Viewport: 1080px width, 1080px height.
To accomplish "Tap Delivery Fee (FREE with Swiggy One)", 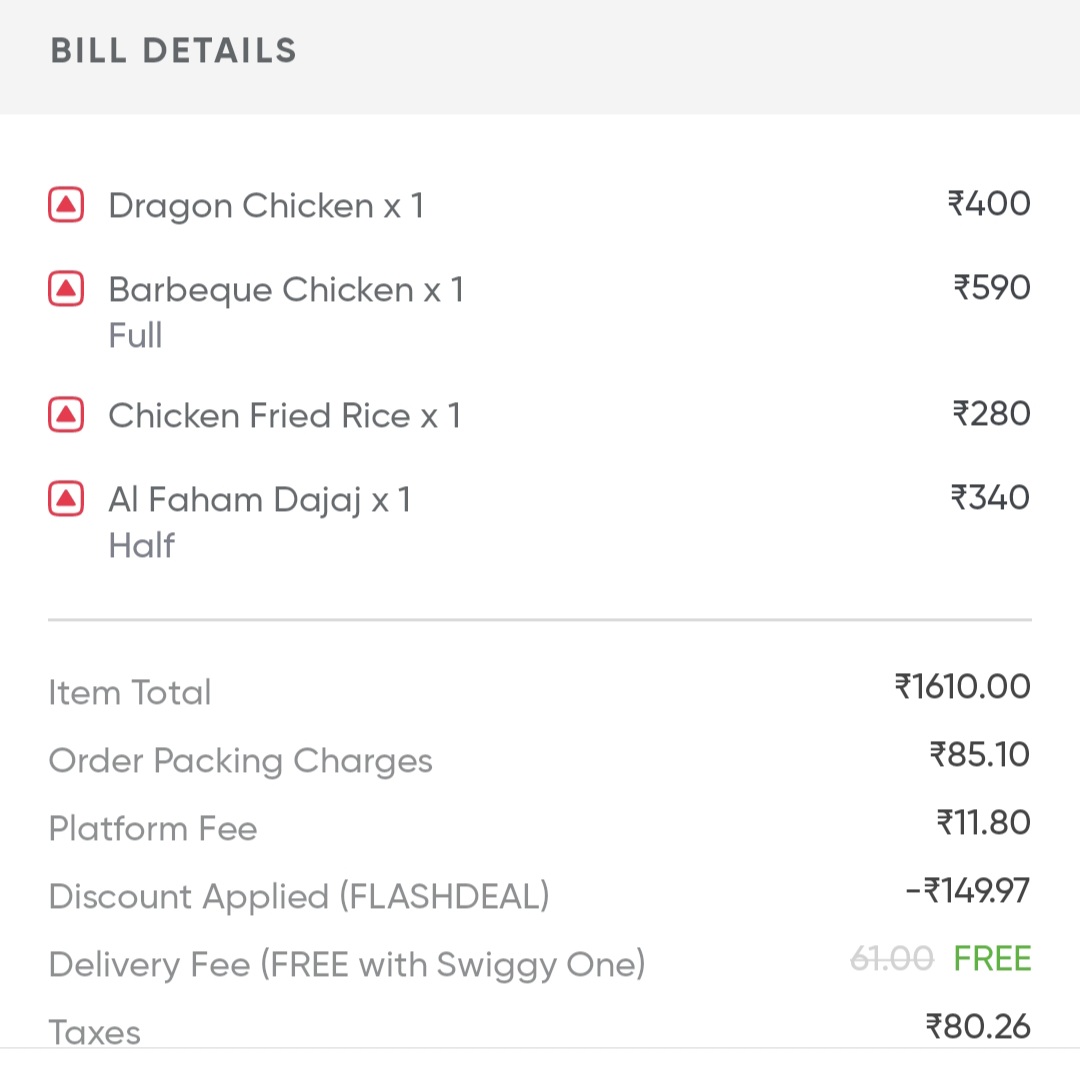I will [x=347, y=965].
